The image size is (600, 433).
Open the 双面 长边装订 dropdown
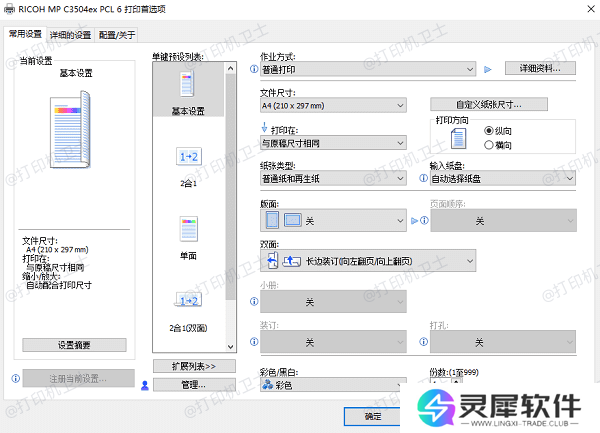[x=368, y=261]
